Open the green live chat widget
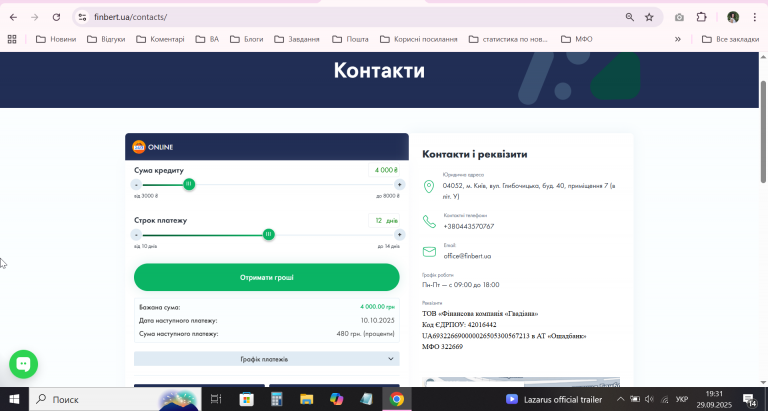This screenshot has width=768, height=411. point(24,364)
